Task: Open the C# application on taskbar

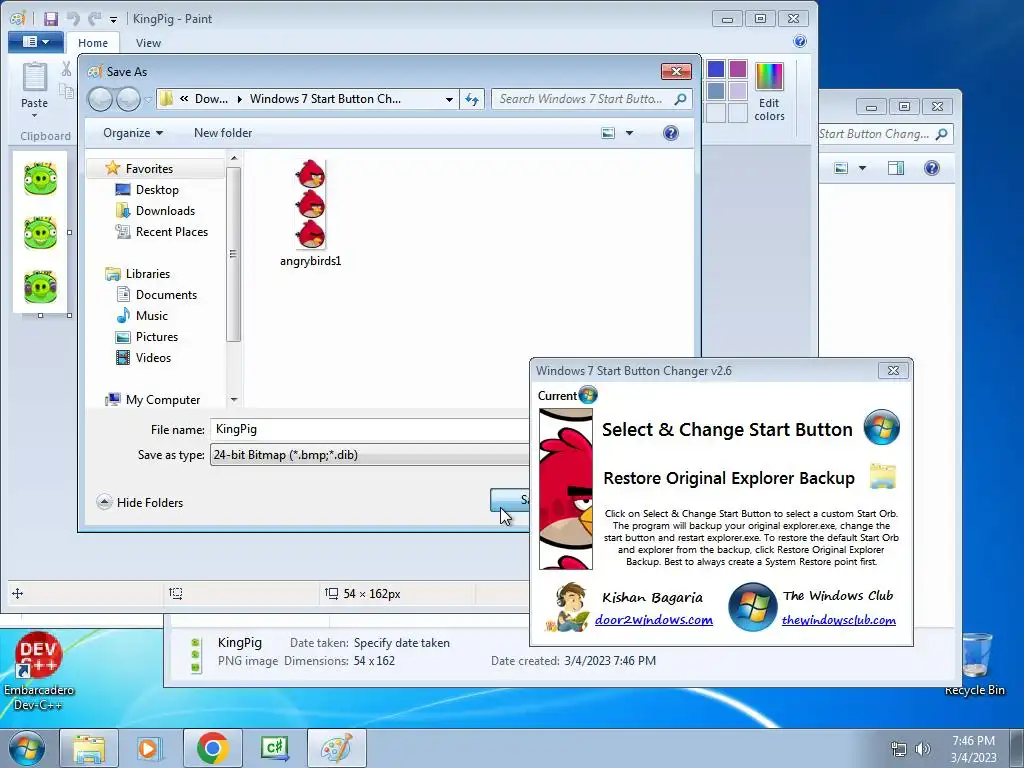Action: coord(274,748)
